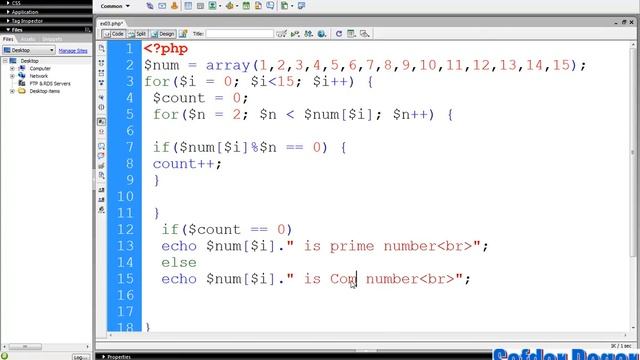Click the Live Data view icon

pos(184,34)
